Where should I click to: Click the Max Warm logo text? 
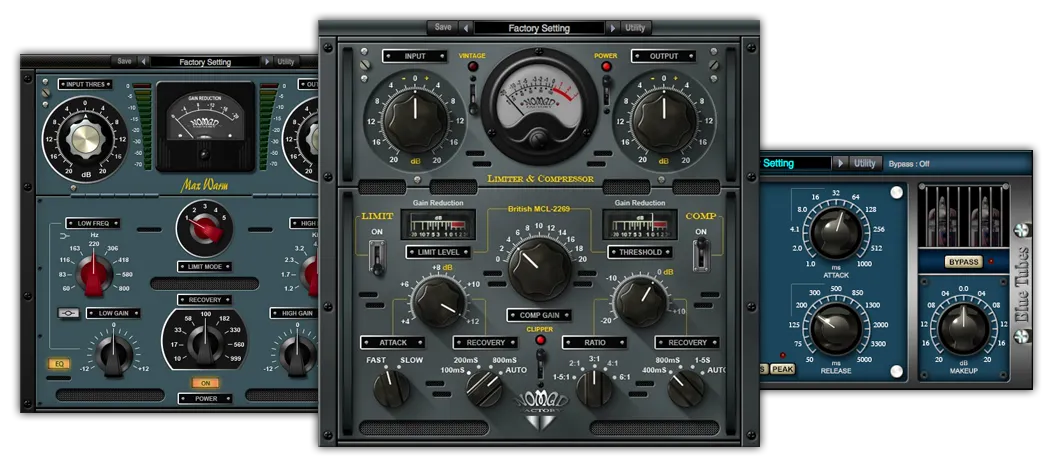point(205,186)
